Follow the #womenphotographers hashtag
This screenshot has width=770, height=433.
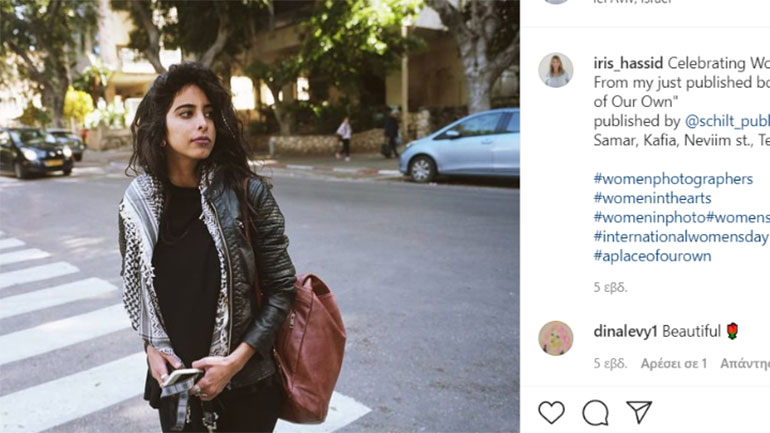tap(673, 179)
